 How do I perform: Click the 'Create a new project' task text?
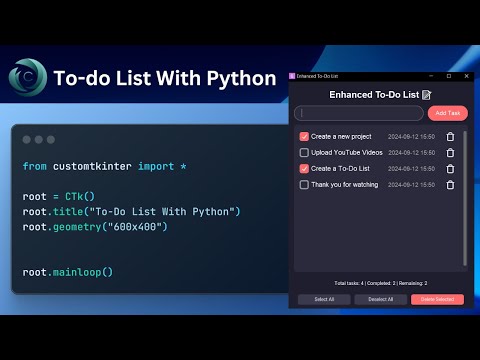coord(341,137)
